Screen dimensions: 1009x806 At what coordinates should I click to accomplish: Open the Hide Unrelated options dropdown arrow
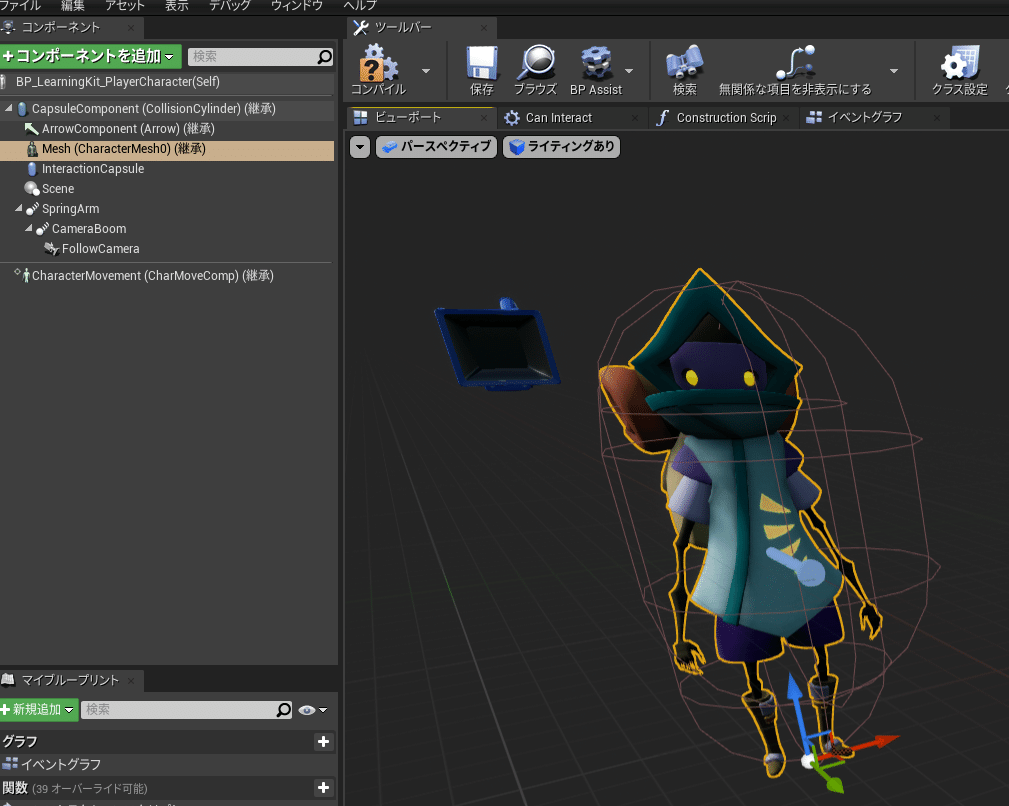[894, 71]
